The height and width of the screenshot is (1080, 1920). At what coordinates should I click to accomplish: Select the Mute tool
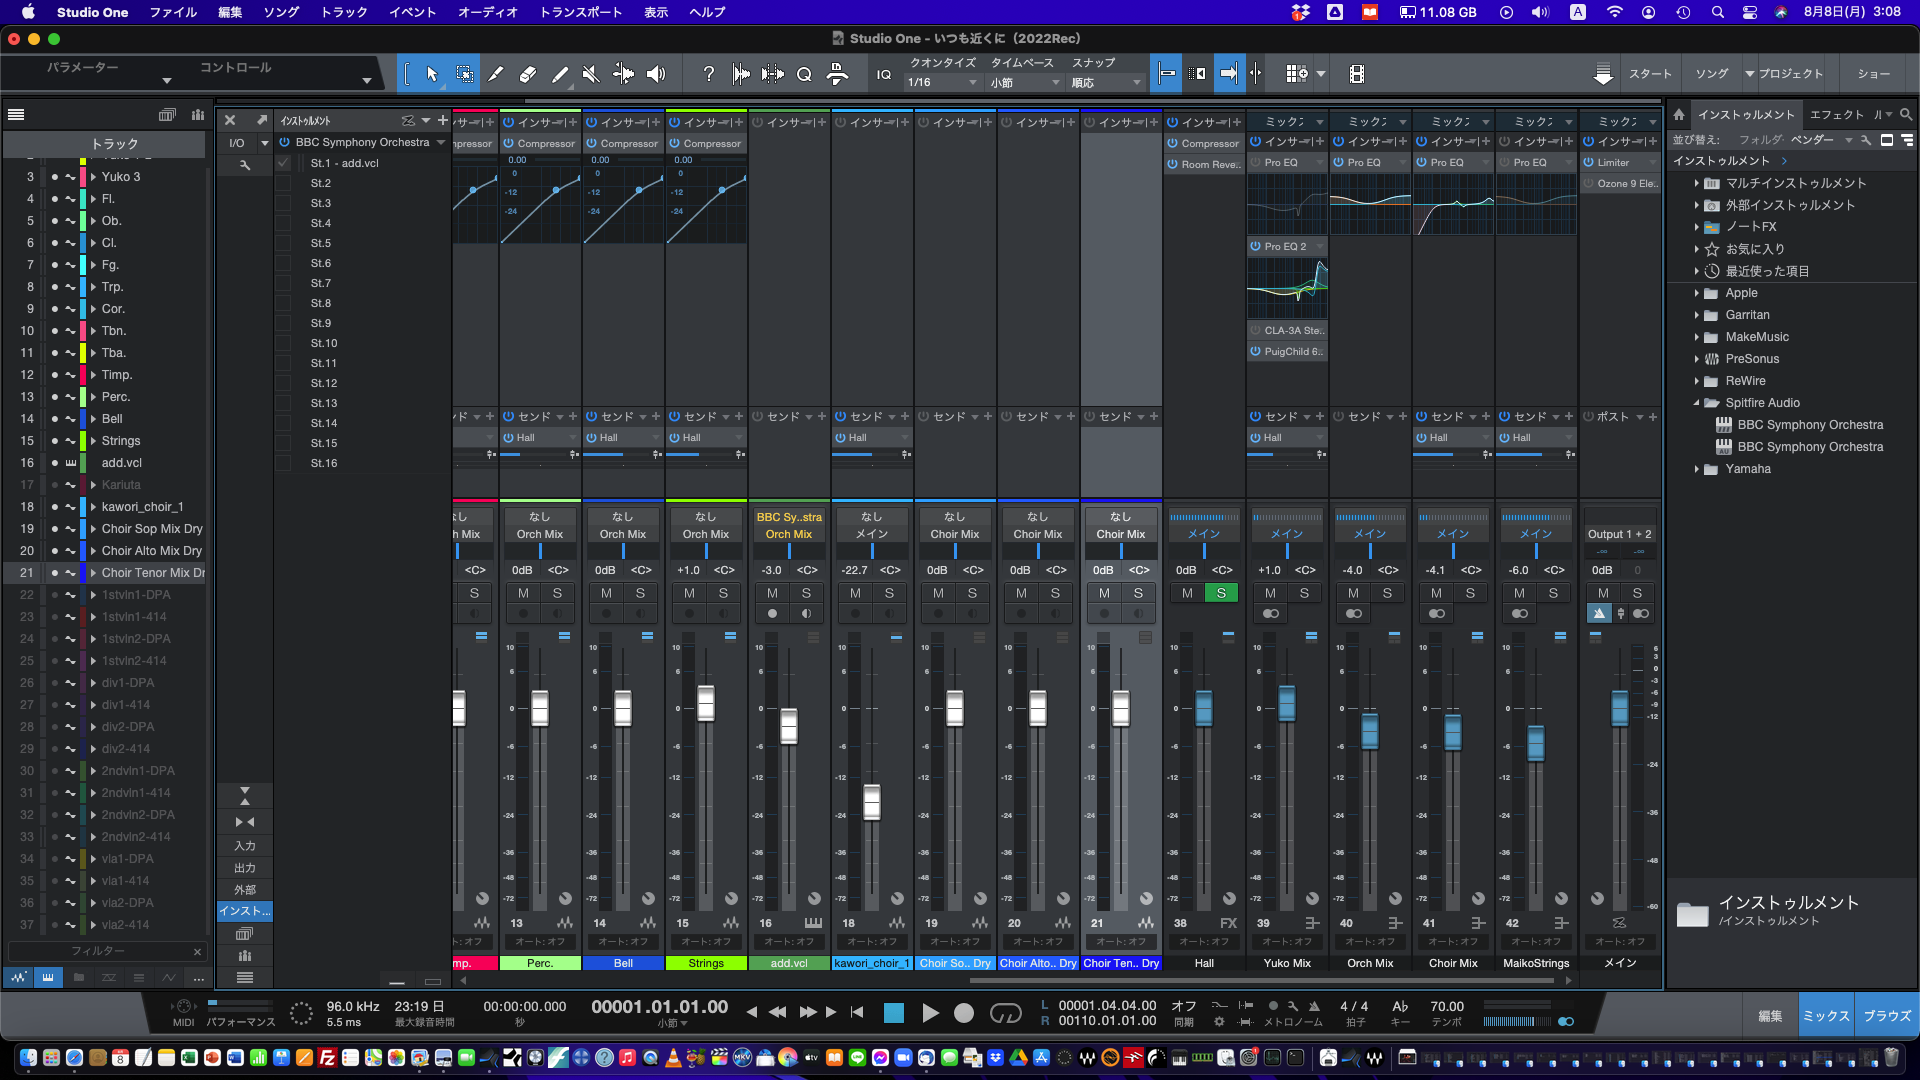[591, 74]
